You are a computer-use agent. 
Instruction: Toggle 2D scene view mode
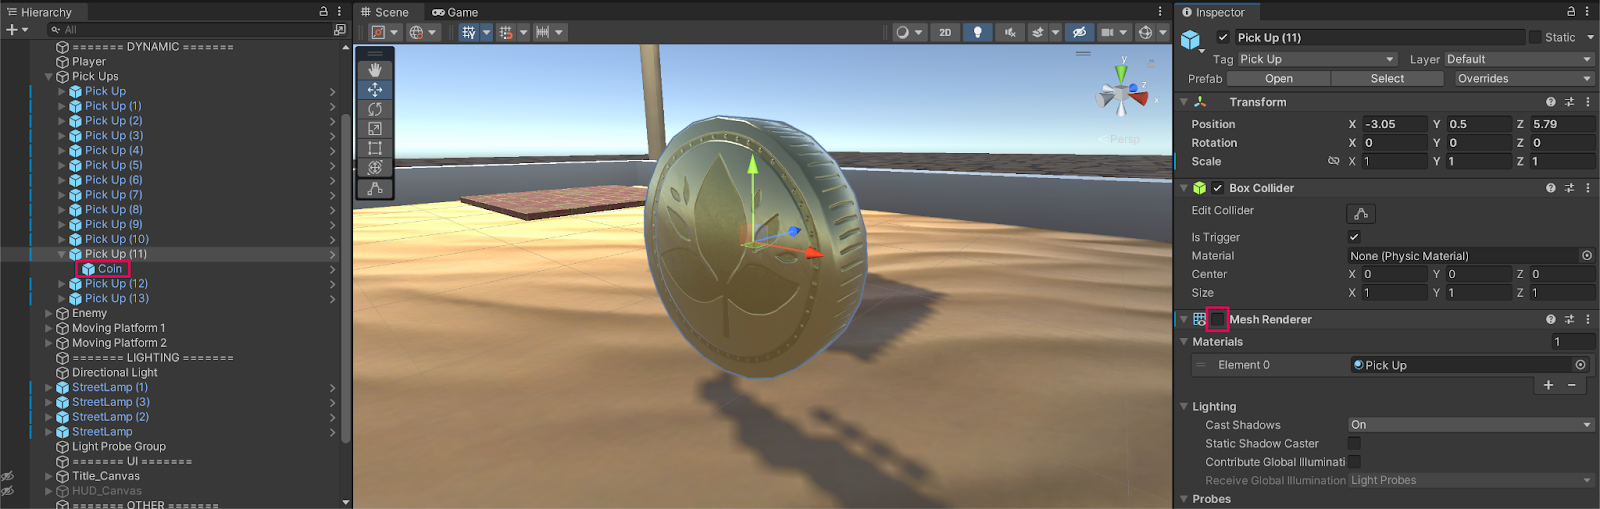pyautogui.click(x=945, y=32)
